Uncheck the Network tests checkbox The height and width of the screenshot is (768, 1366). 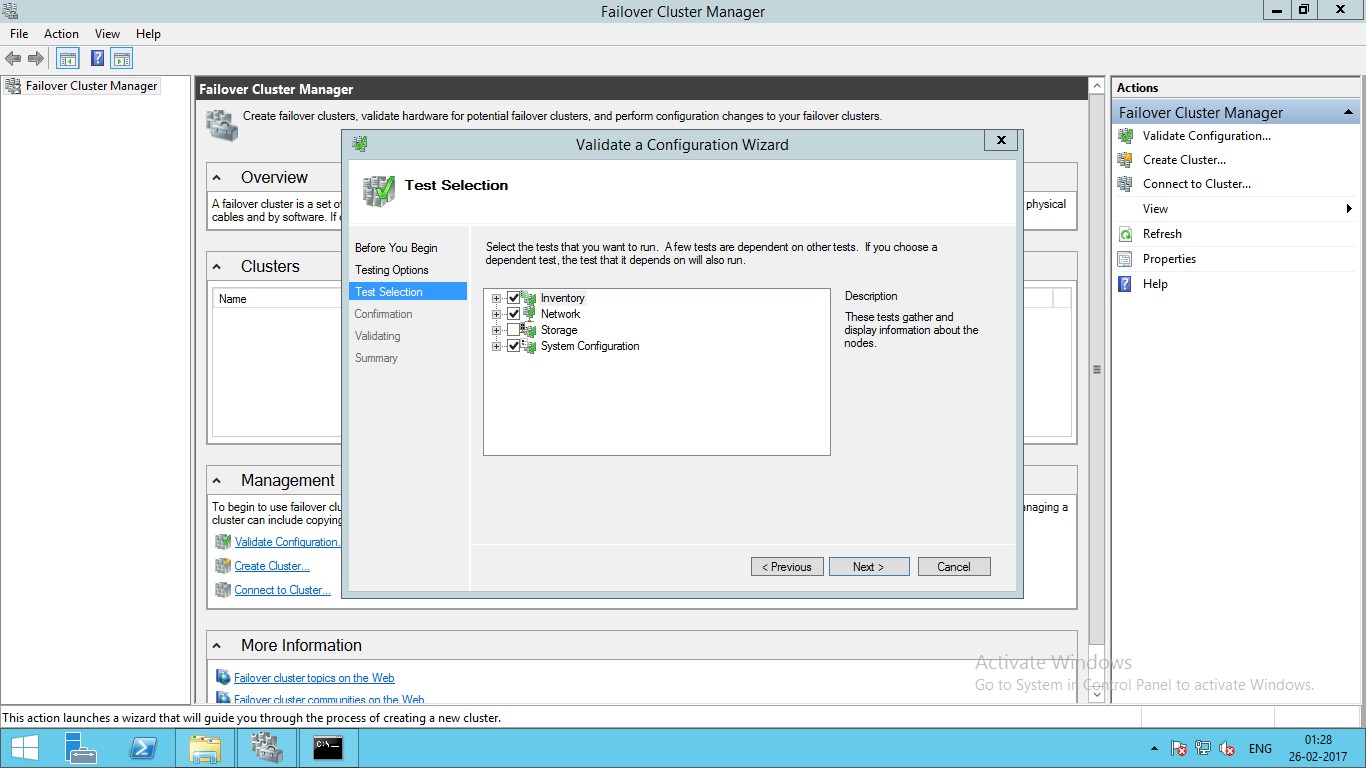[514, 314]
